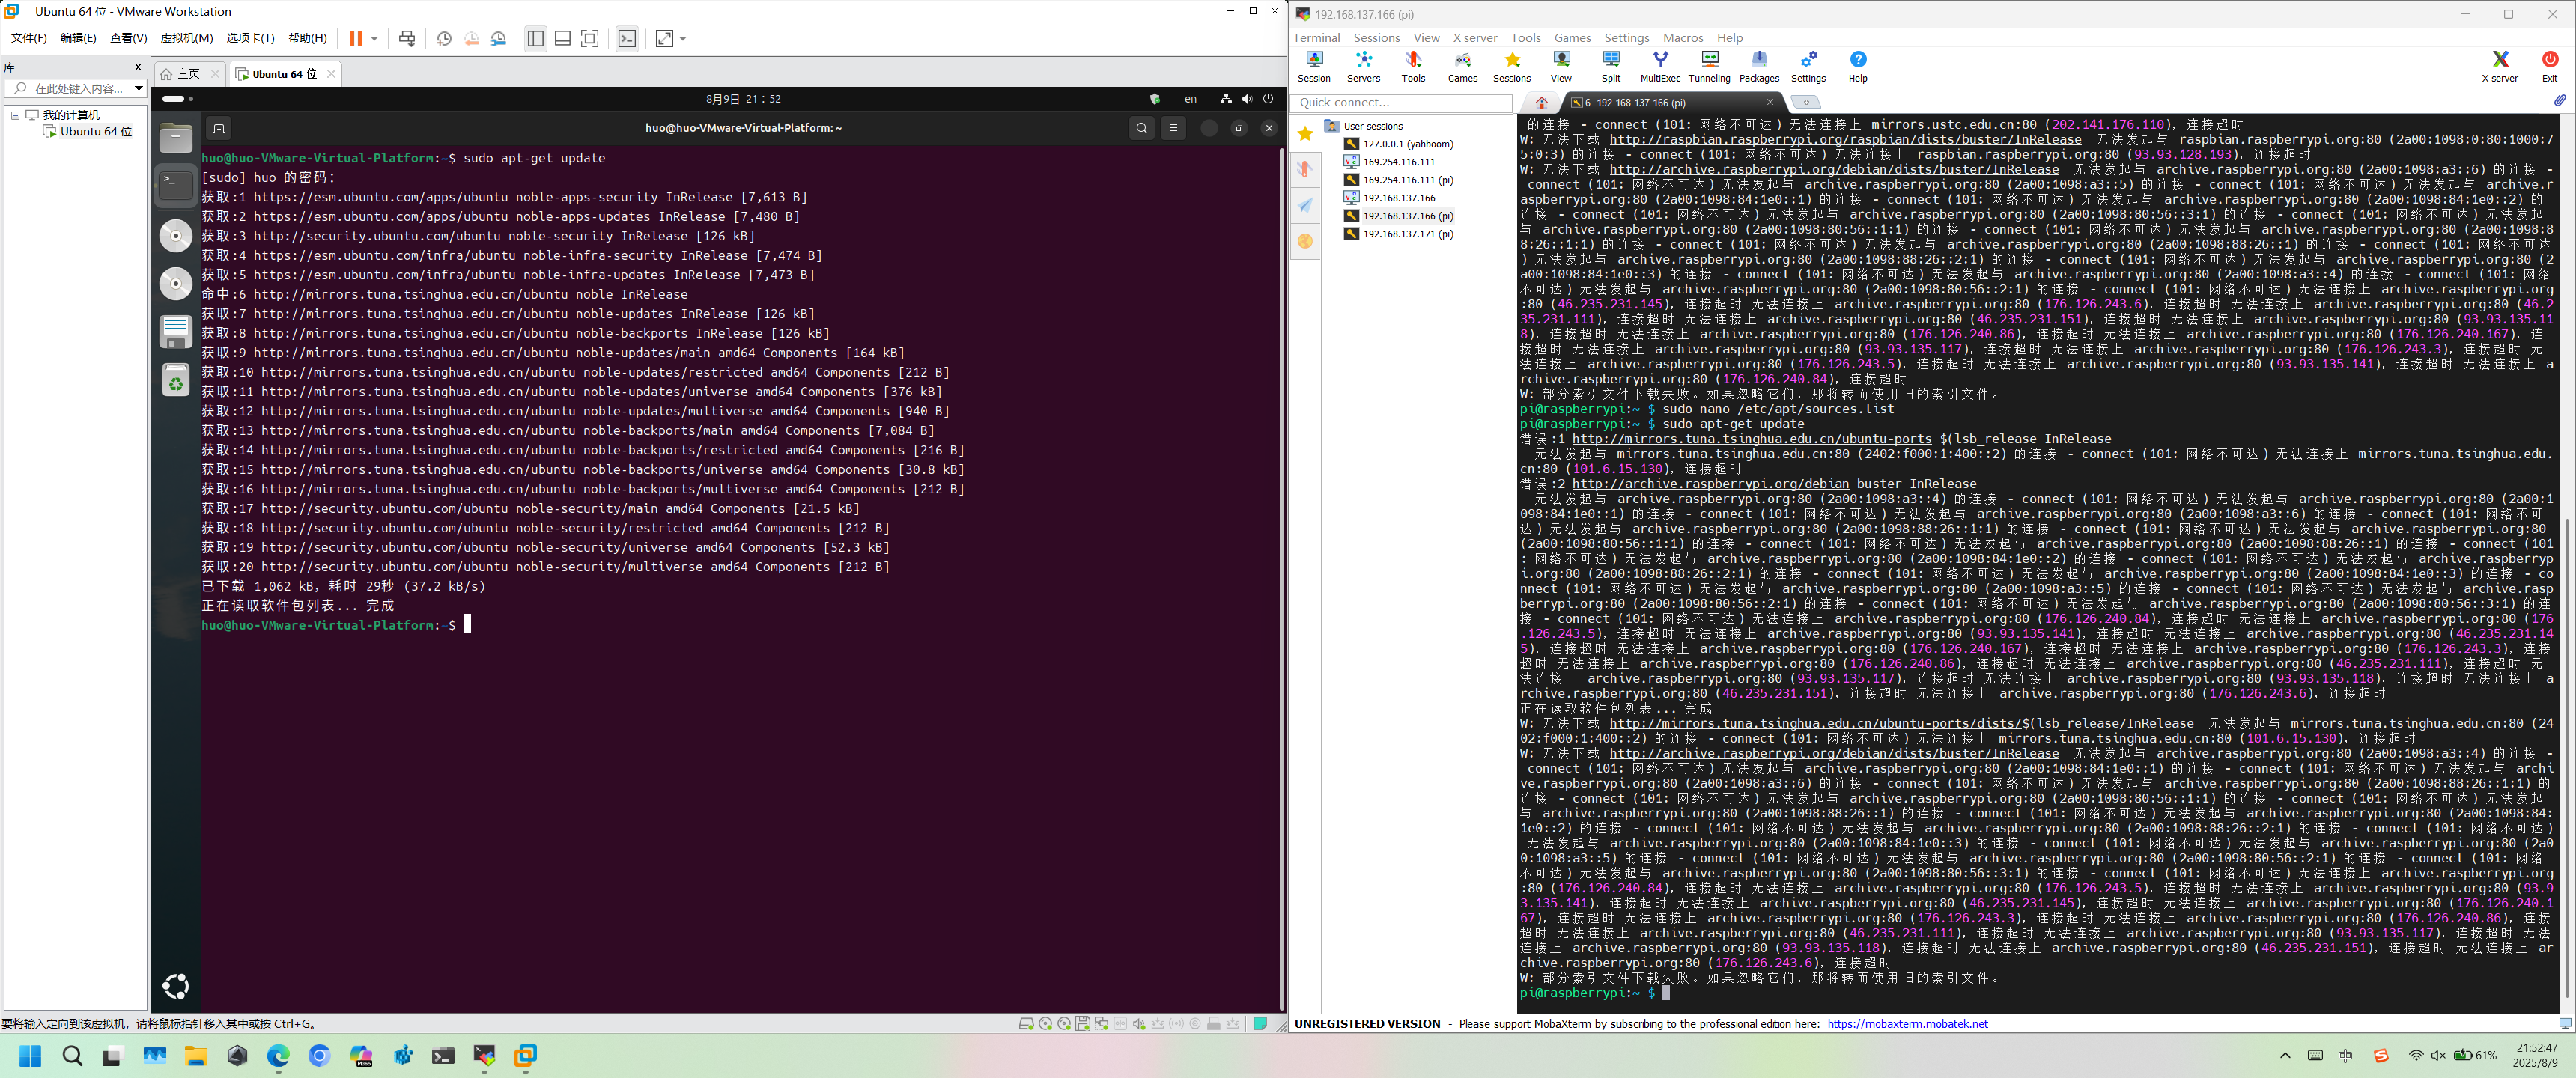Viewport: 2576px width, 1078px height.
Task: Open the Games toolbar icon in MobaXterm
Action: point(1462,67)
